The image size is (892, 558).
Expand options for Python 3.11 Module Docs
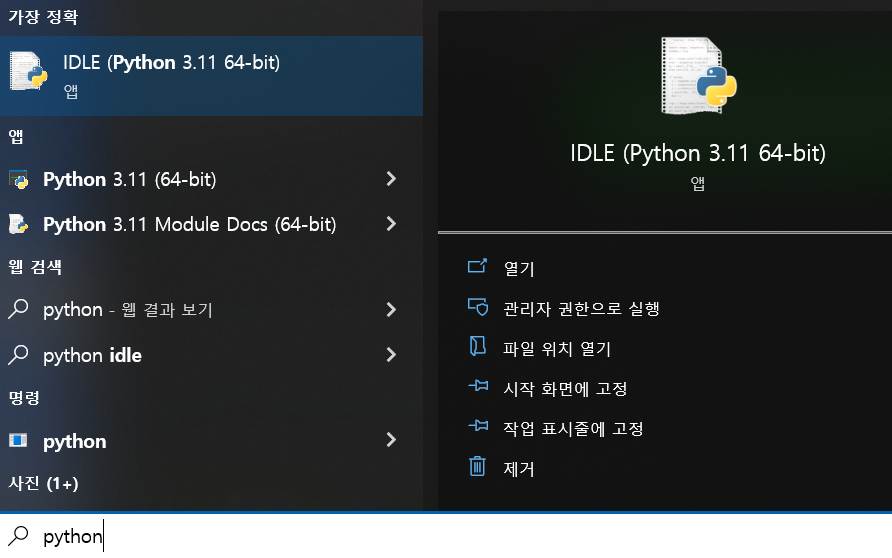391,224
